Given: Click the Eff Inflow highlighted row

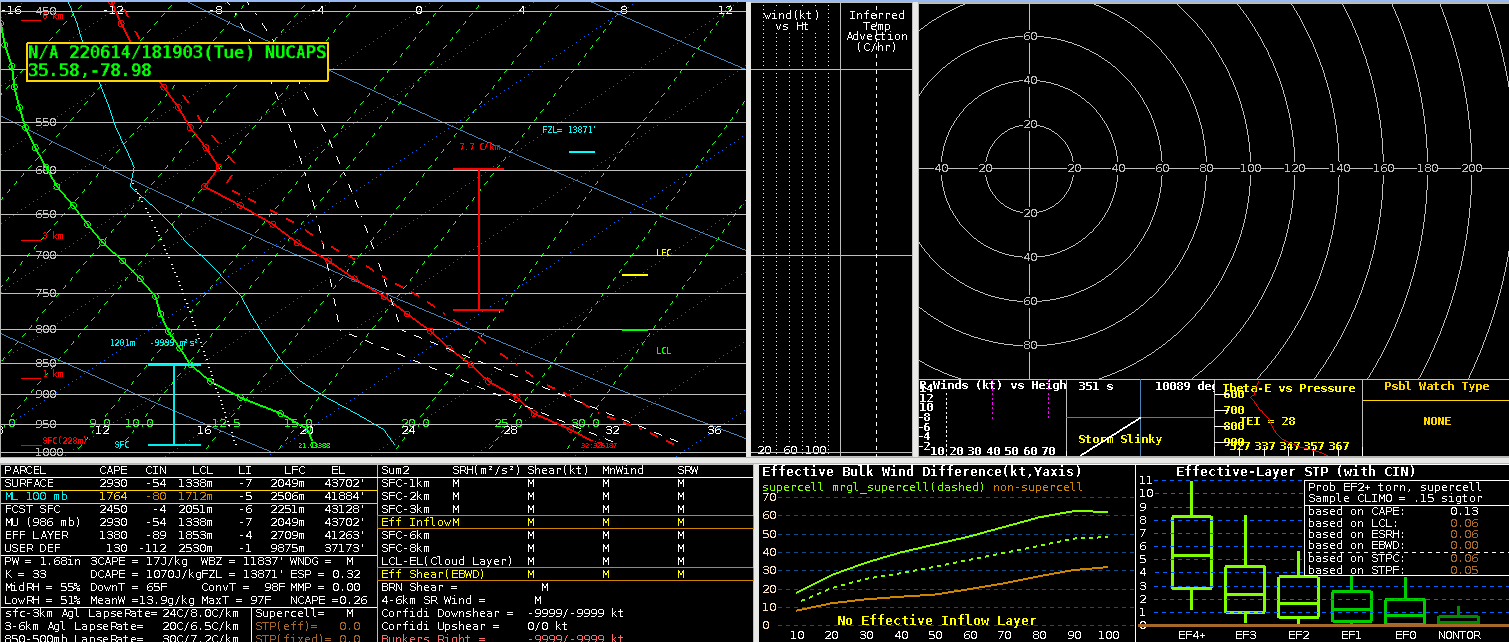Looking at the screenshot, I should point(566,522).
